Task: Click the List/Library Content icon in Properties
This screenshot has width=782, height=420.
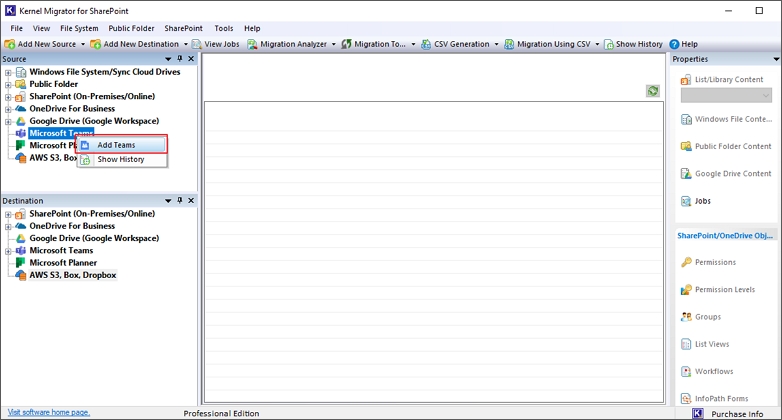Action: 686,80
